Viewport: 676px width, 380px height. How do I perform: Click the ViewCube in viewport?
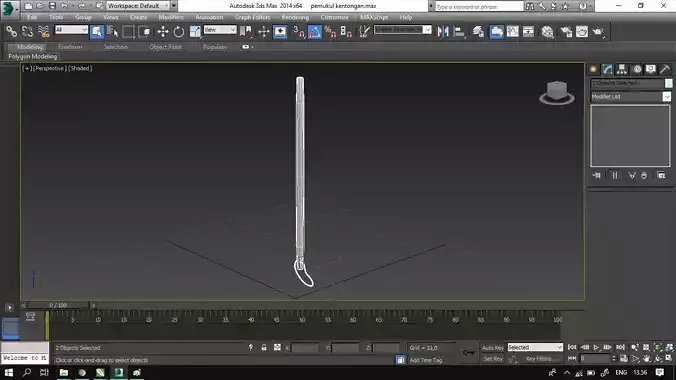(x=557, y=92)
